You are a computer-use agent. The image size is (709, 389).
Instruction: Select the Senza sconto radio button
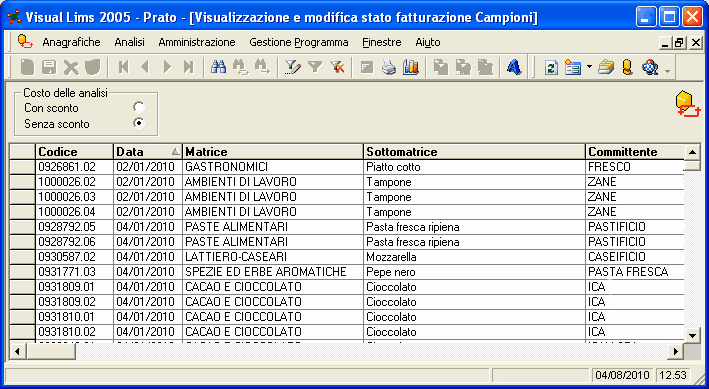(x=139, y=123)
